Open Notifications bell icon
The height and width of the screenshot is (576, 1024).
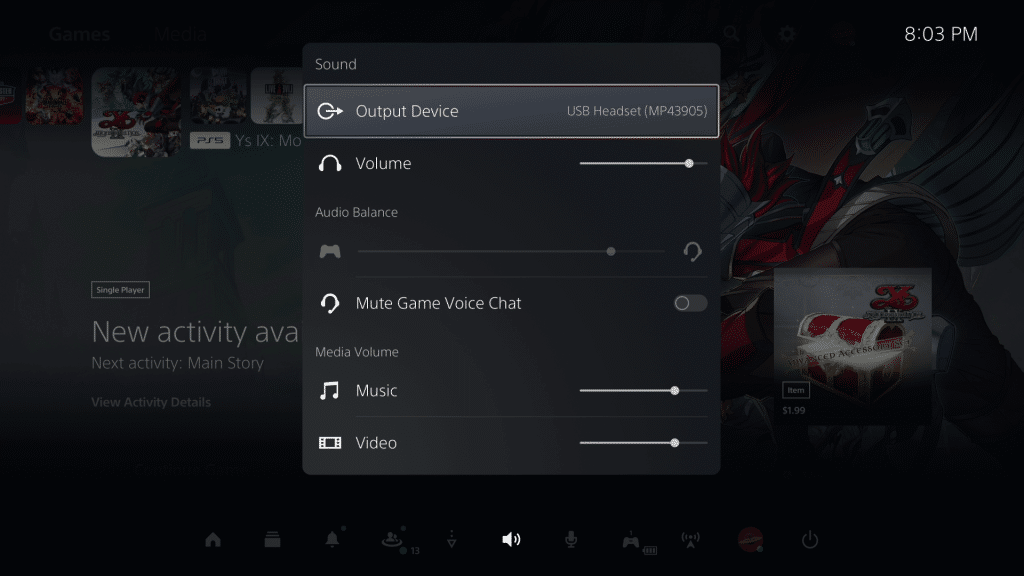coord(332,539)
